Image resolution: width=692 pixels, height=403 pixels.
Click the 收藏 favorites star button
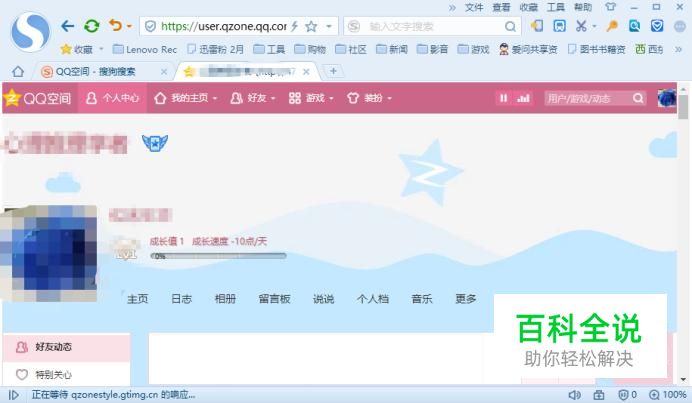pos(77,49)
